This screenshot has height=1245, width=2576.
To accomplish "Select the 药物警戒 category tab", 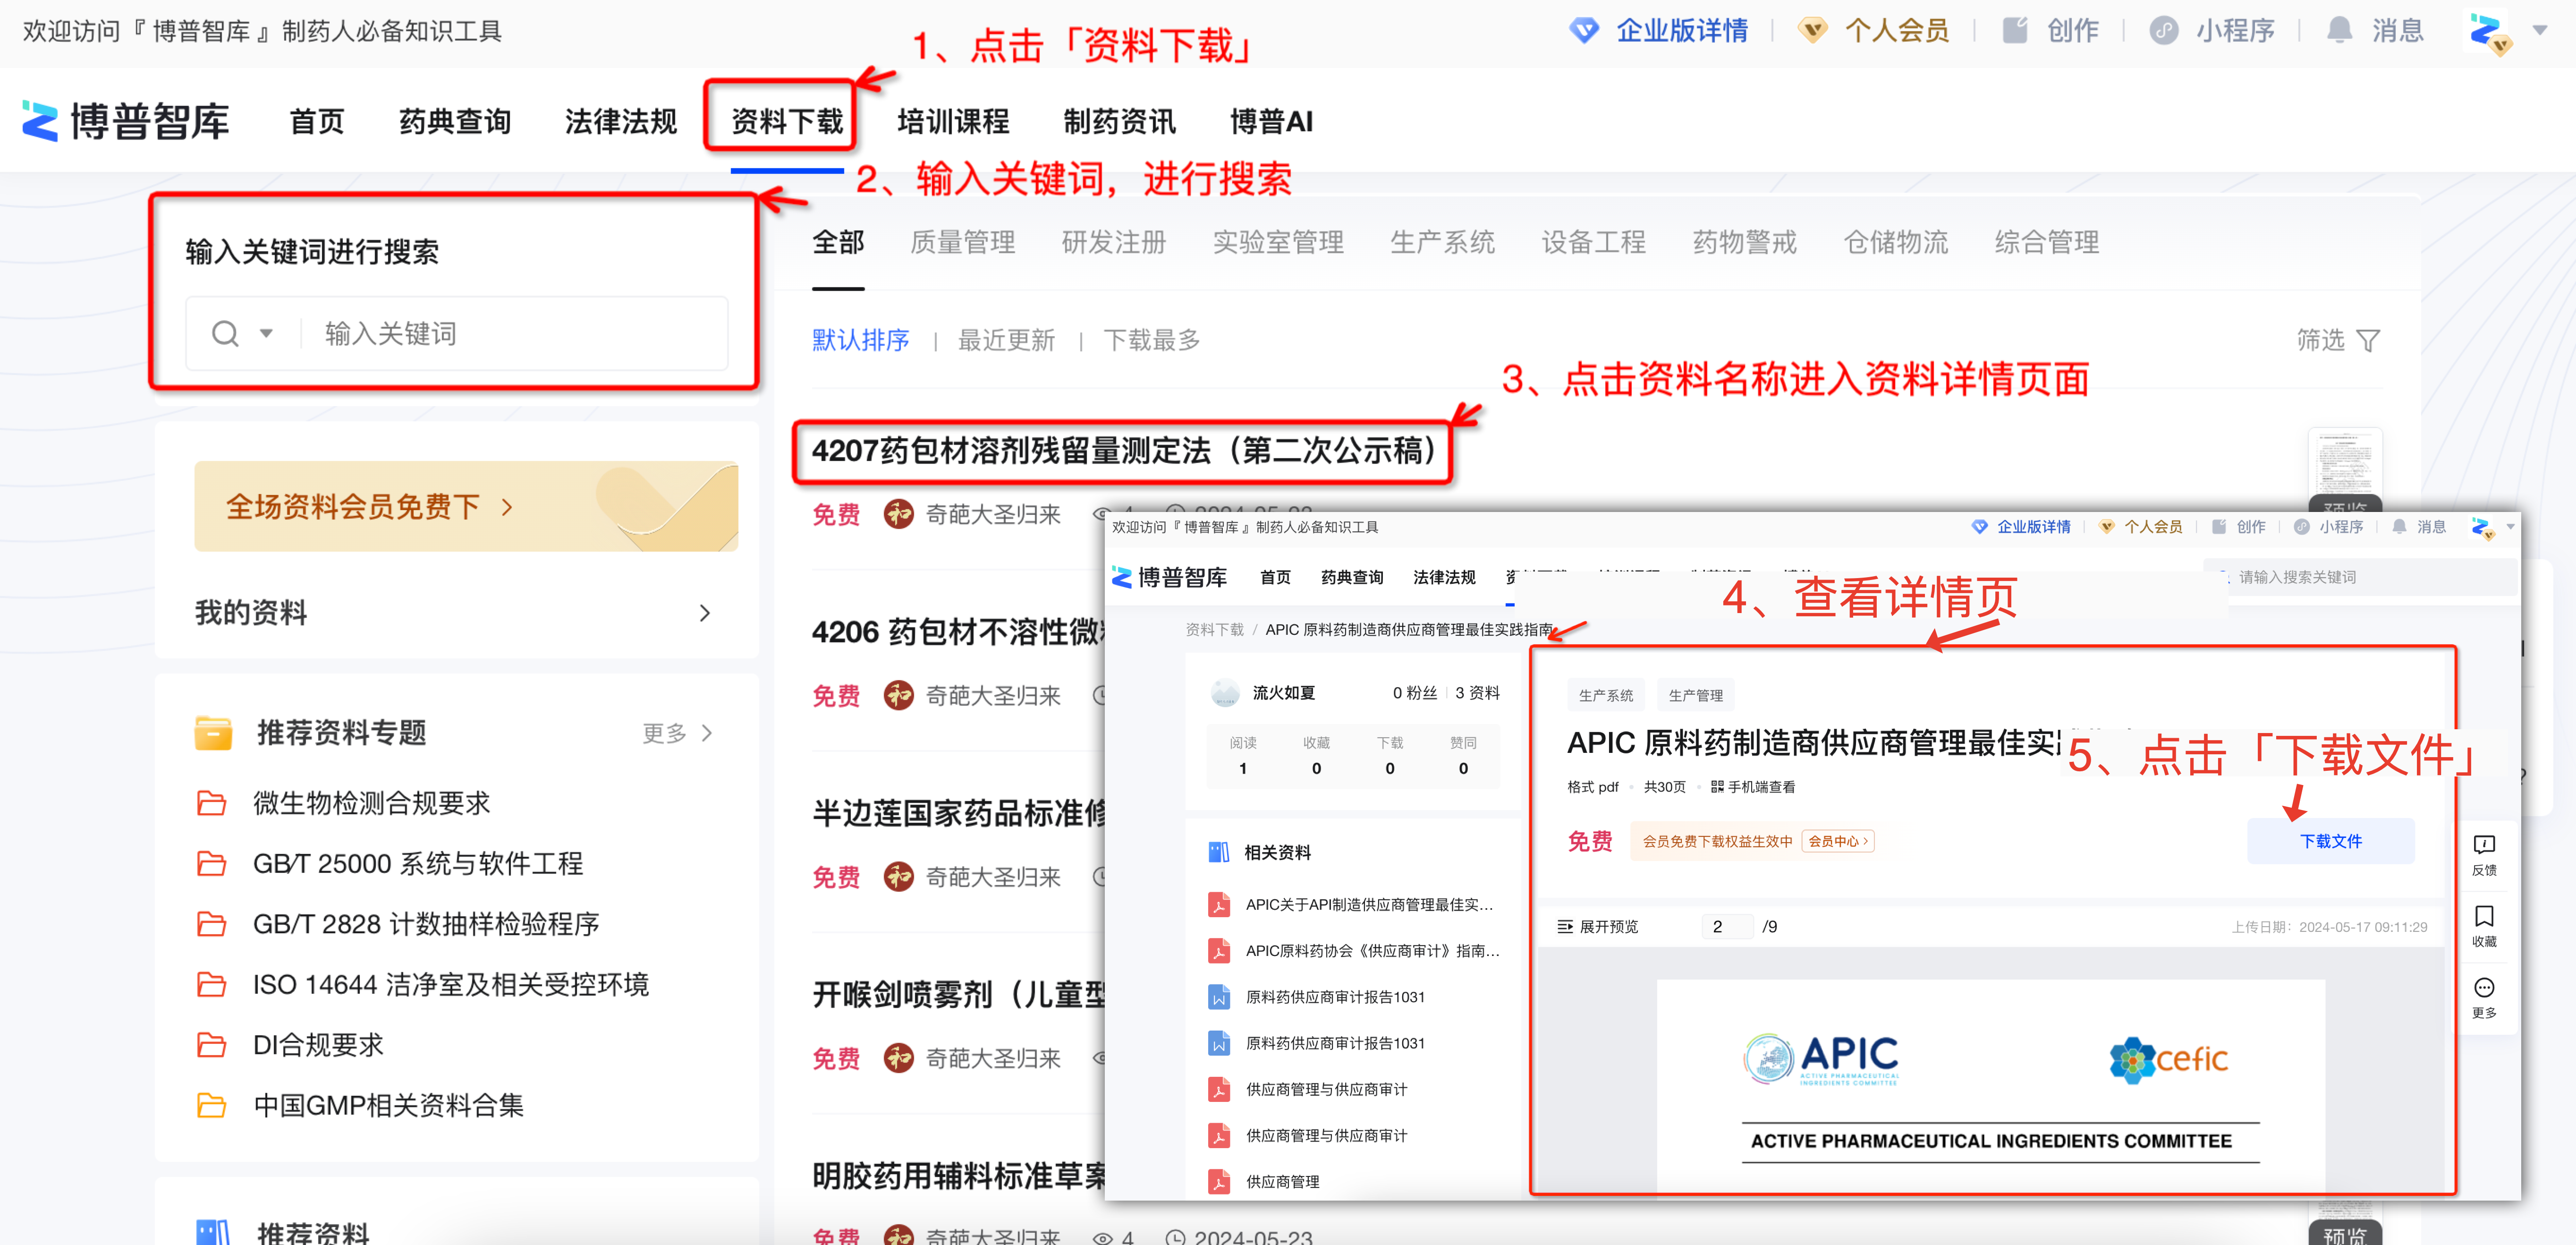I will (1745, 242).
